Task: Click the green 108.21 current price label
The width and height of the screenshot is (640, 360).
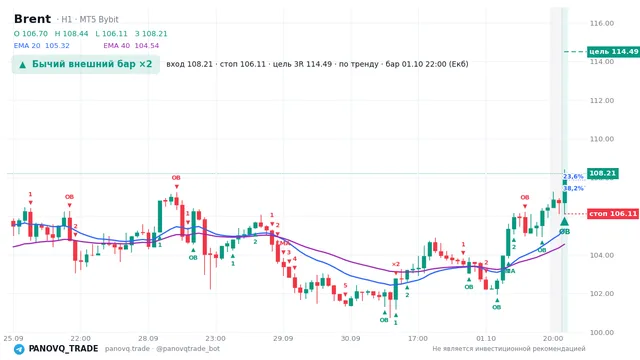Action: coord(602,173)
